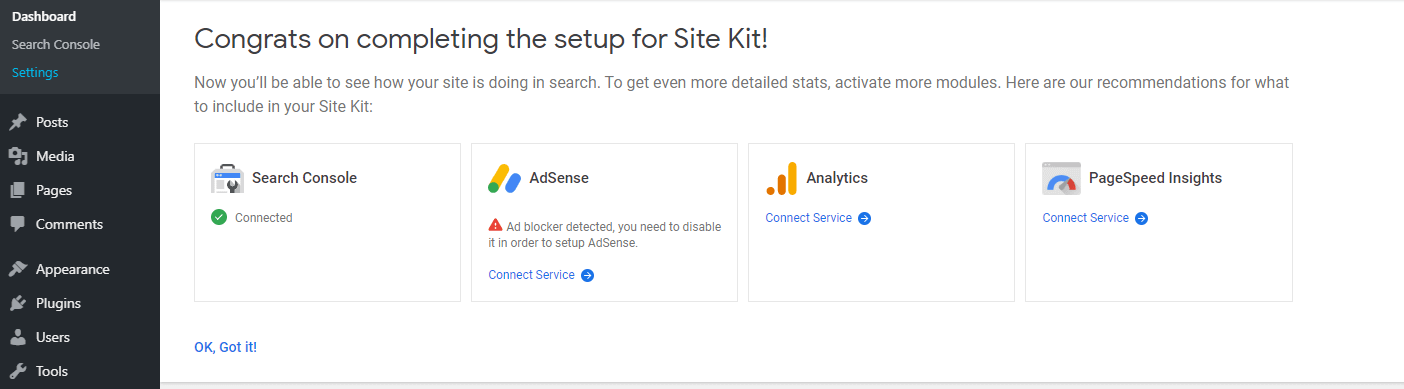Click the PageSpeed Insights gauge icon
Screen dimensions: 1404x389
click(1060, 178)
